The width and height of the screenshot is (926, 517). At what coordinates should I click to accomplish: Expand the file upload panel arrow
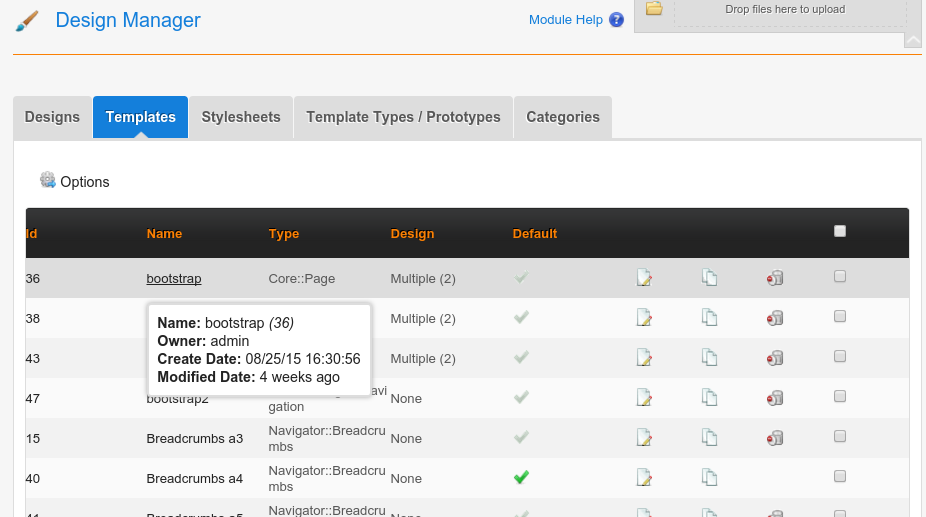912,41
